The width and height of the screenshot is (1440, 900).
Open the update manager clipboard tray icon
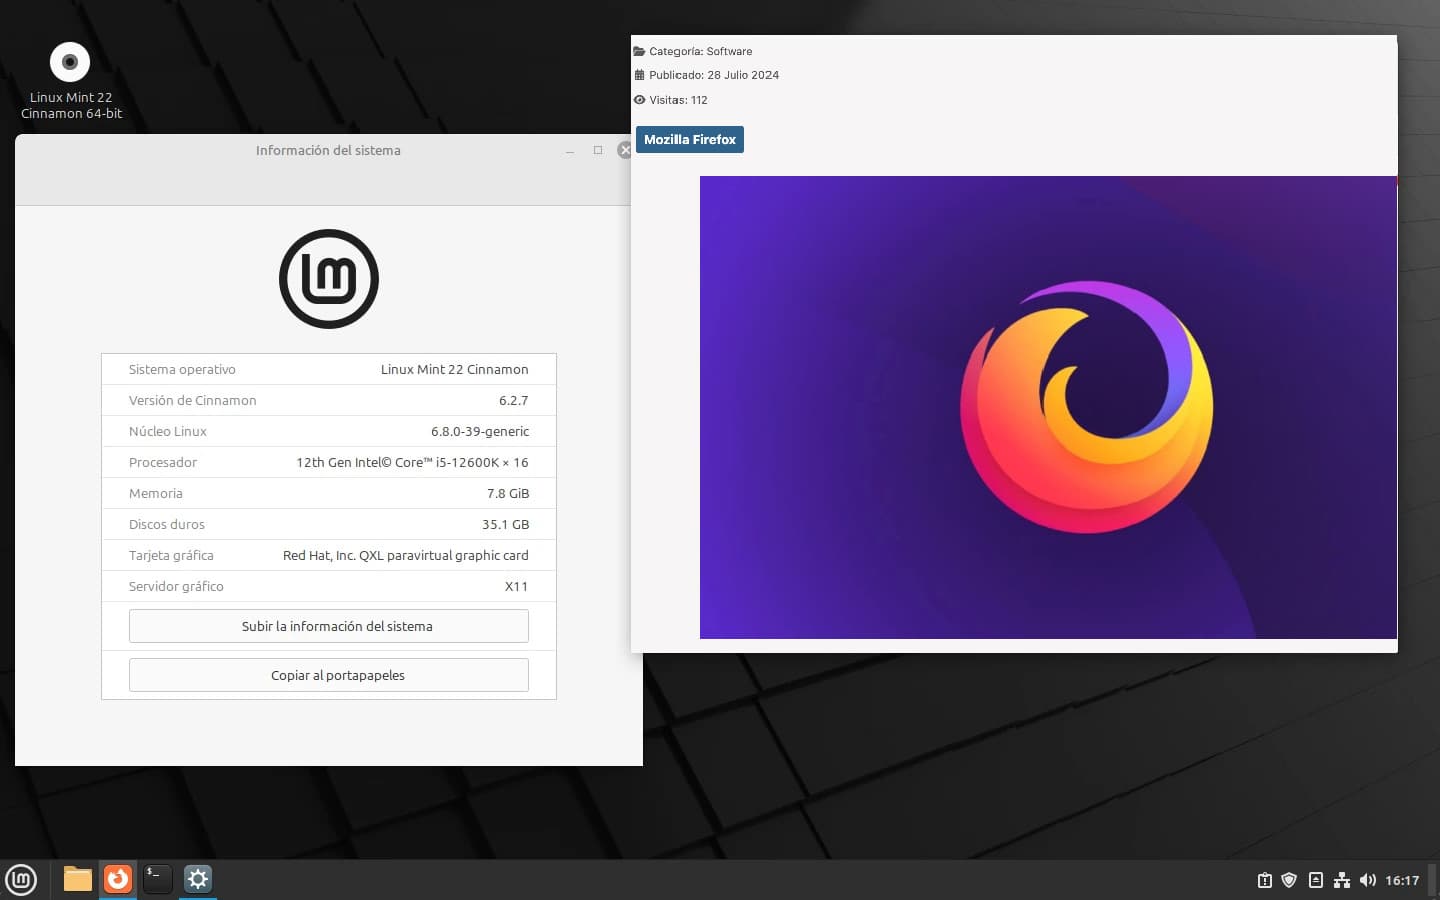click(x=1264, y=880)
